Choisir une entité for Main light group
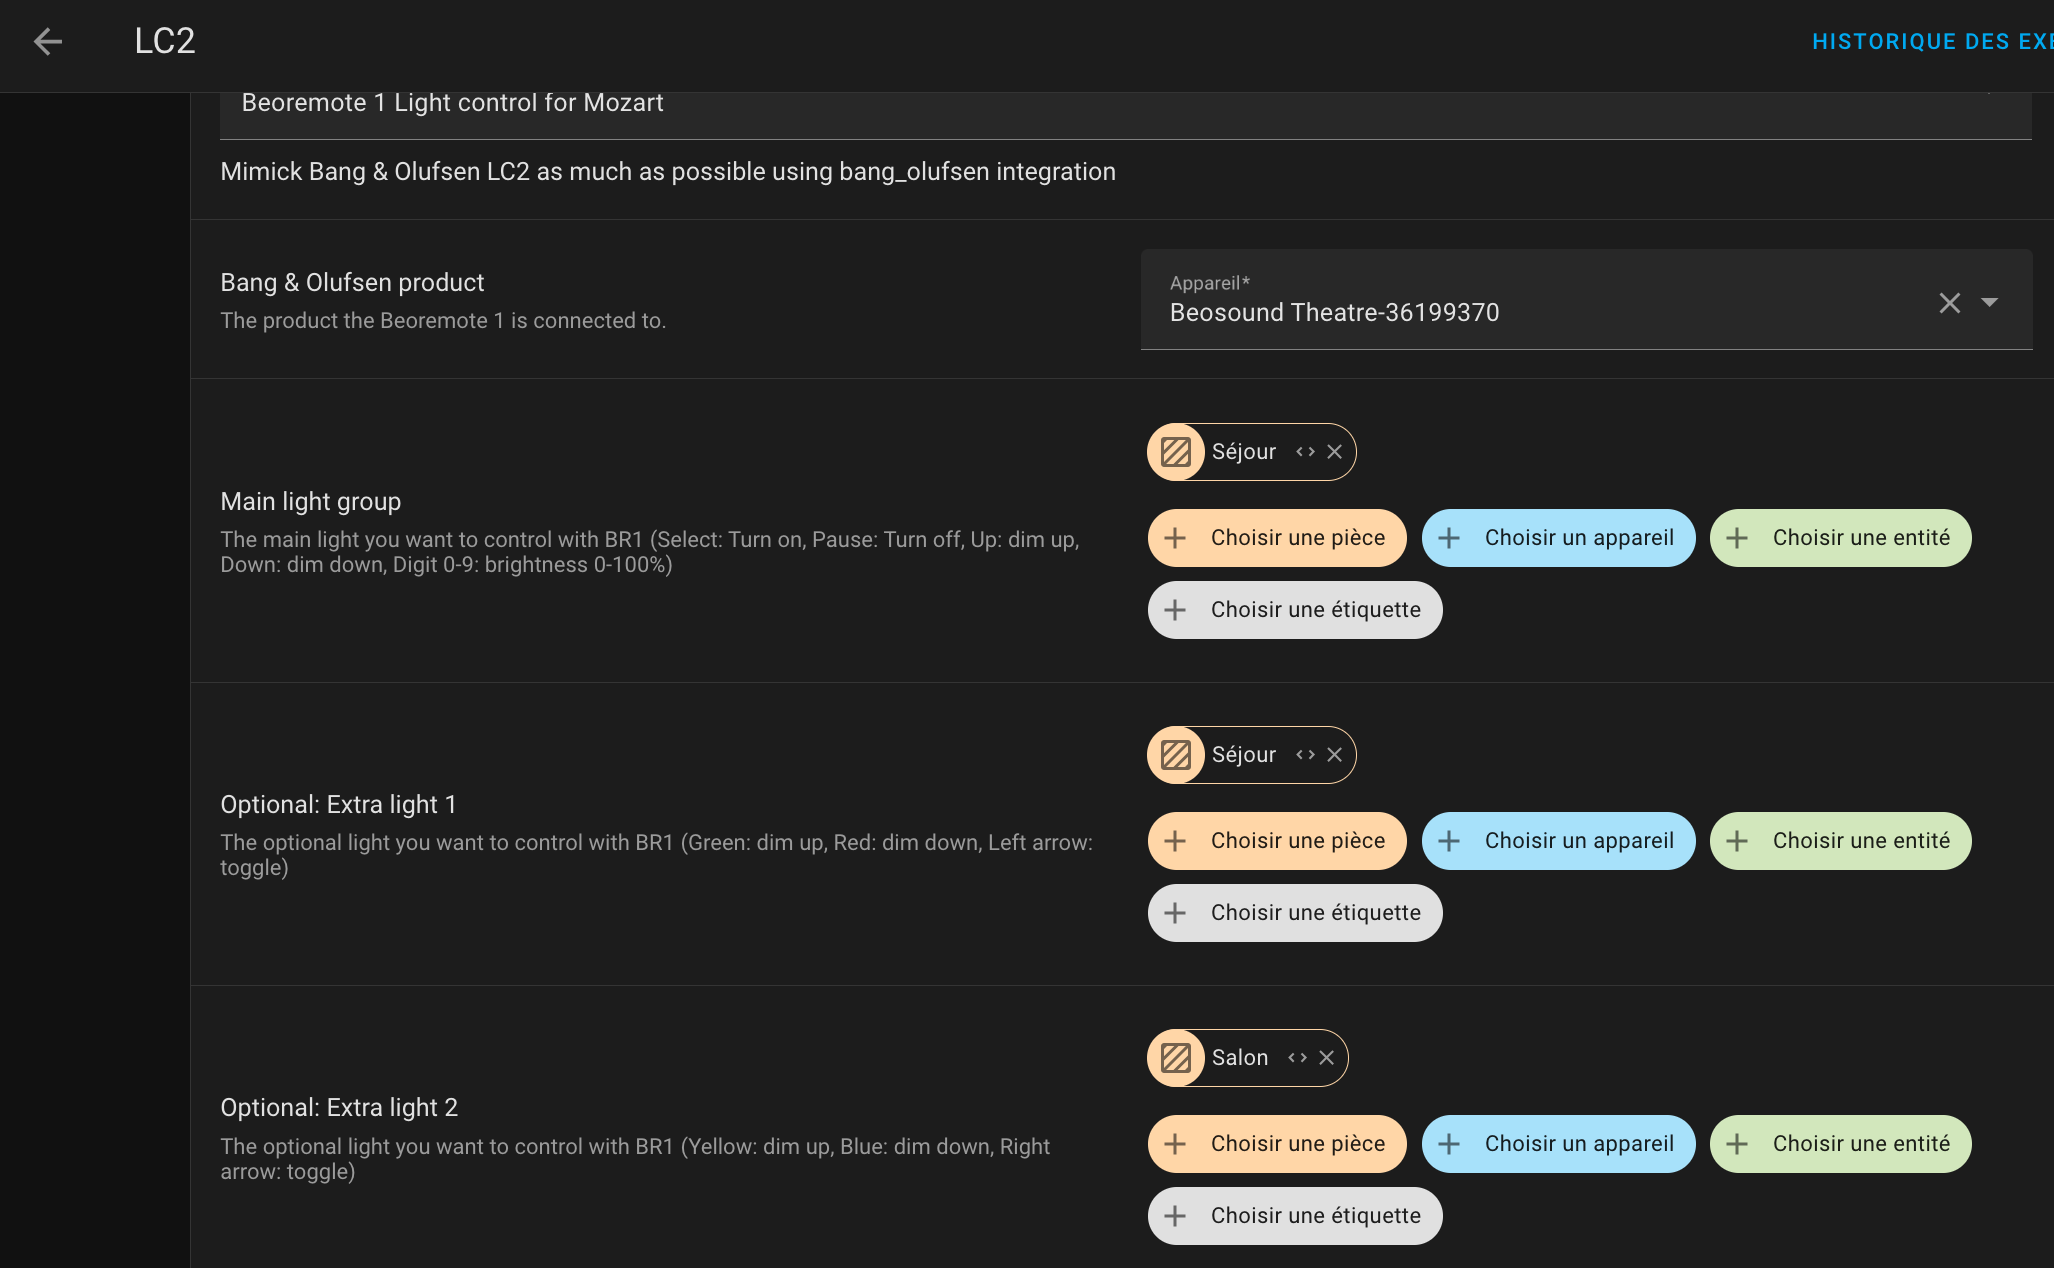 [x=1840, y=538]
